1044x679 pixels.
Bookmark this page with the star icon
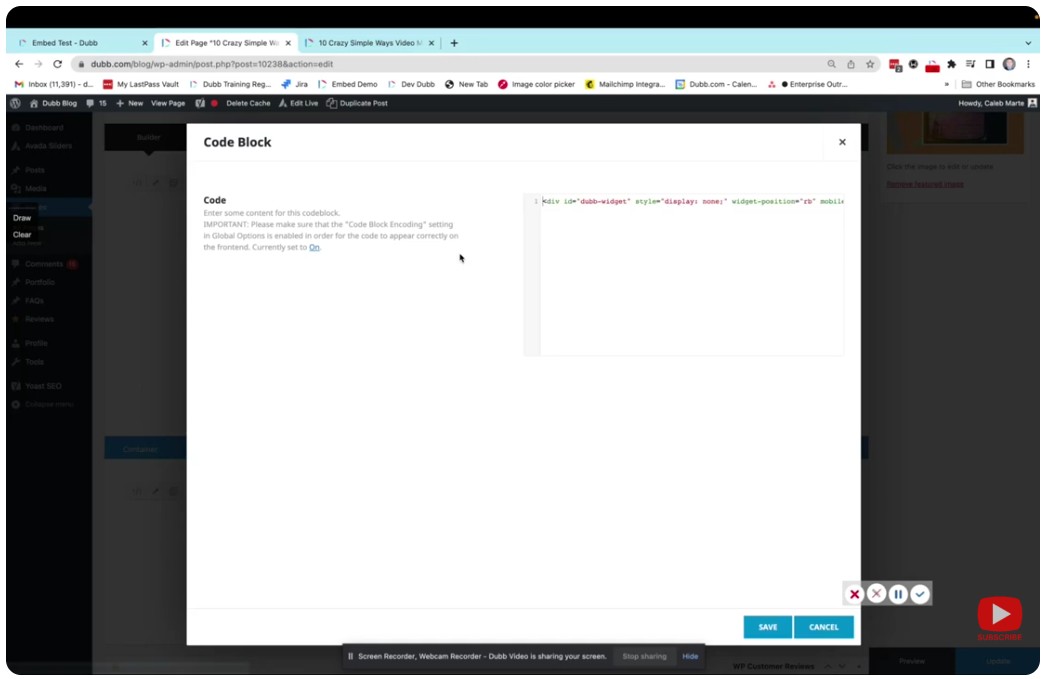(870, 64)
